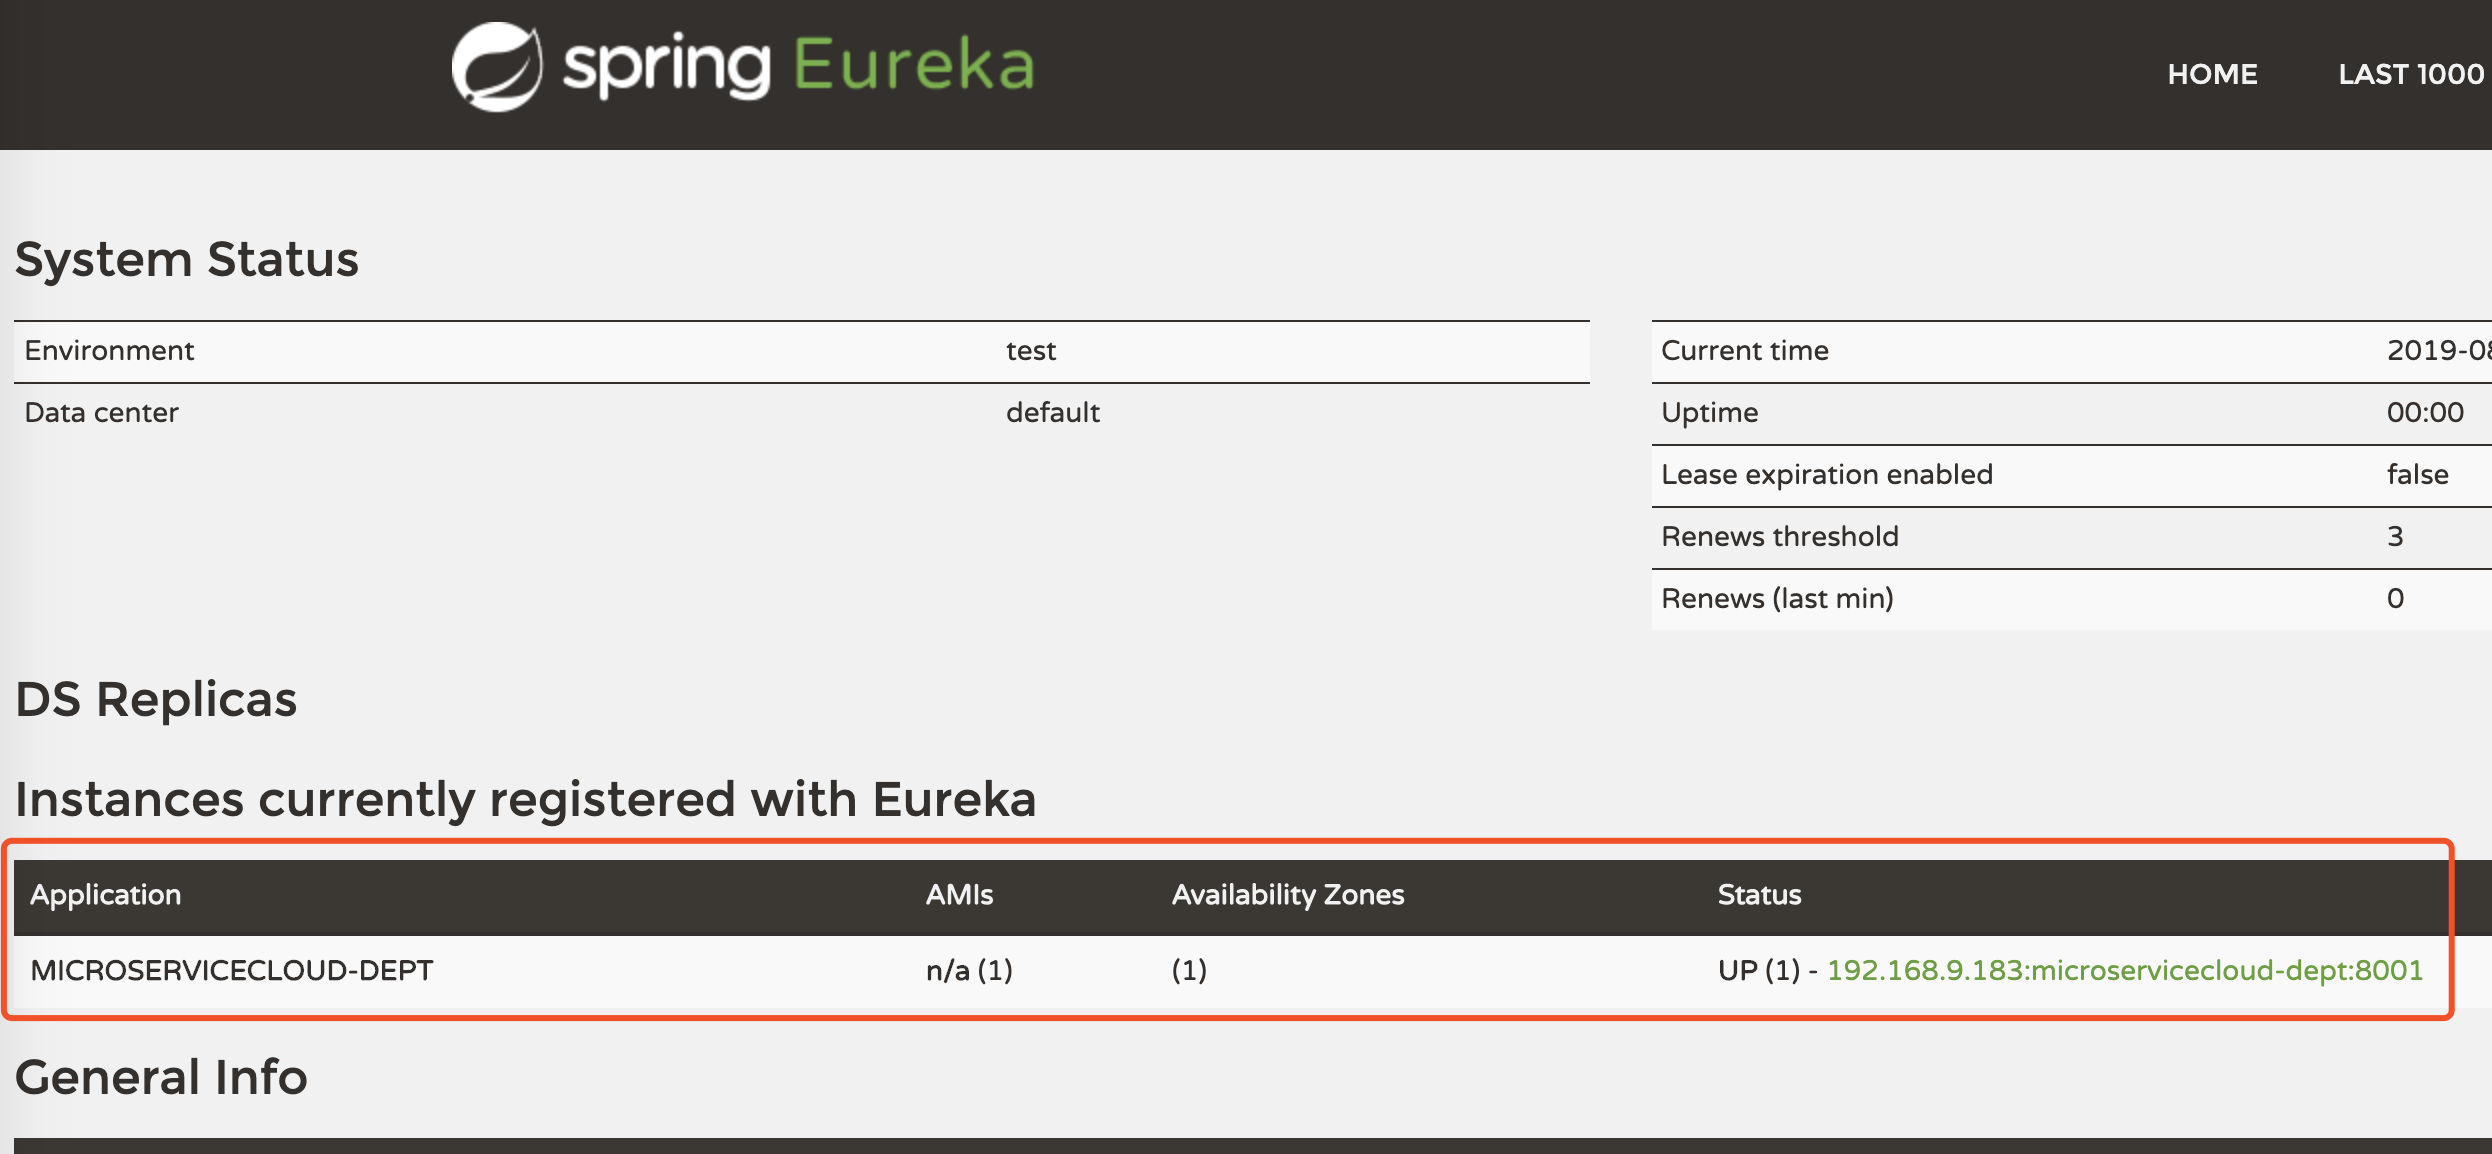Click the Data center value default

(1052, 413)
